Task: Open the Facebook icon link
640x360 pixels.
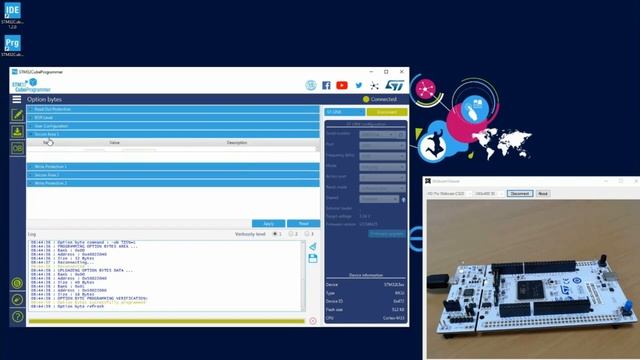Action: [326, 85]
